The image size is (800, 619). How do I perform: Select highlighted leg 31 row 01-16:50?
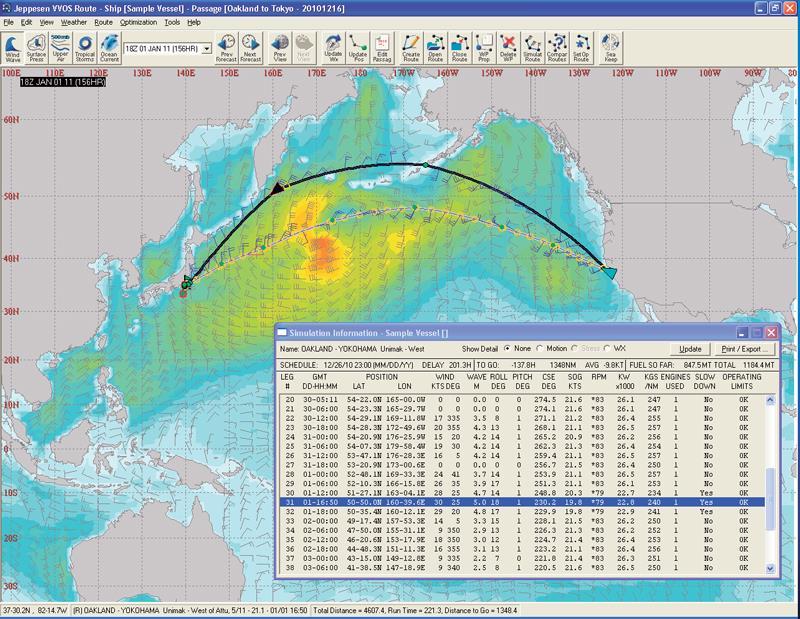[521, 502]
